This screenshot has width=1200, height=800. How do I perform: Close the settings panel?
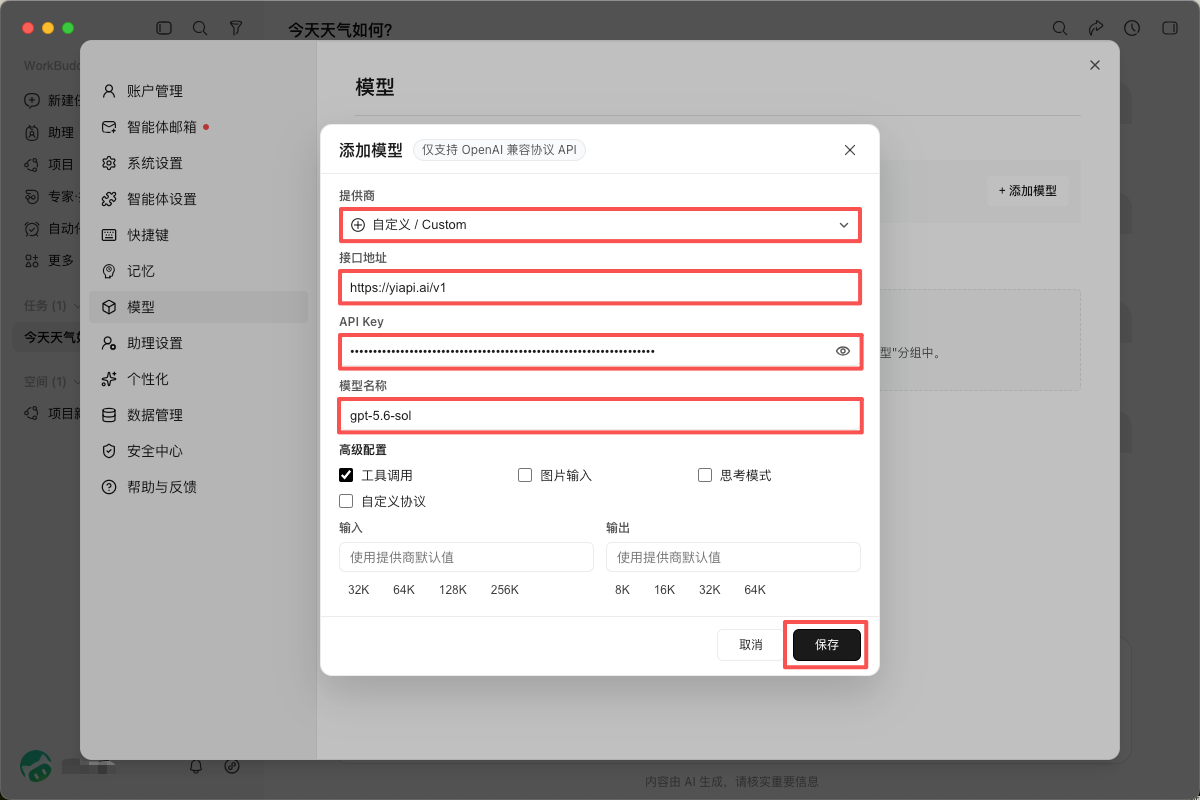[x=1095, y=65]
